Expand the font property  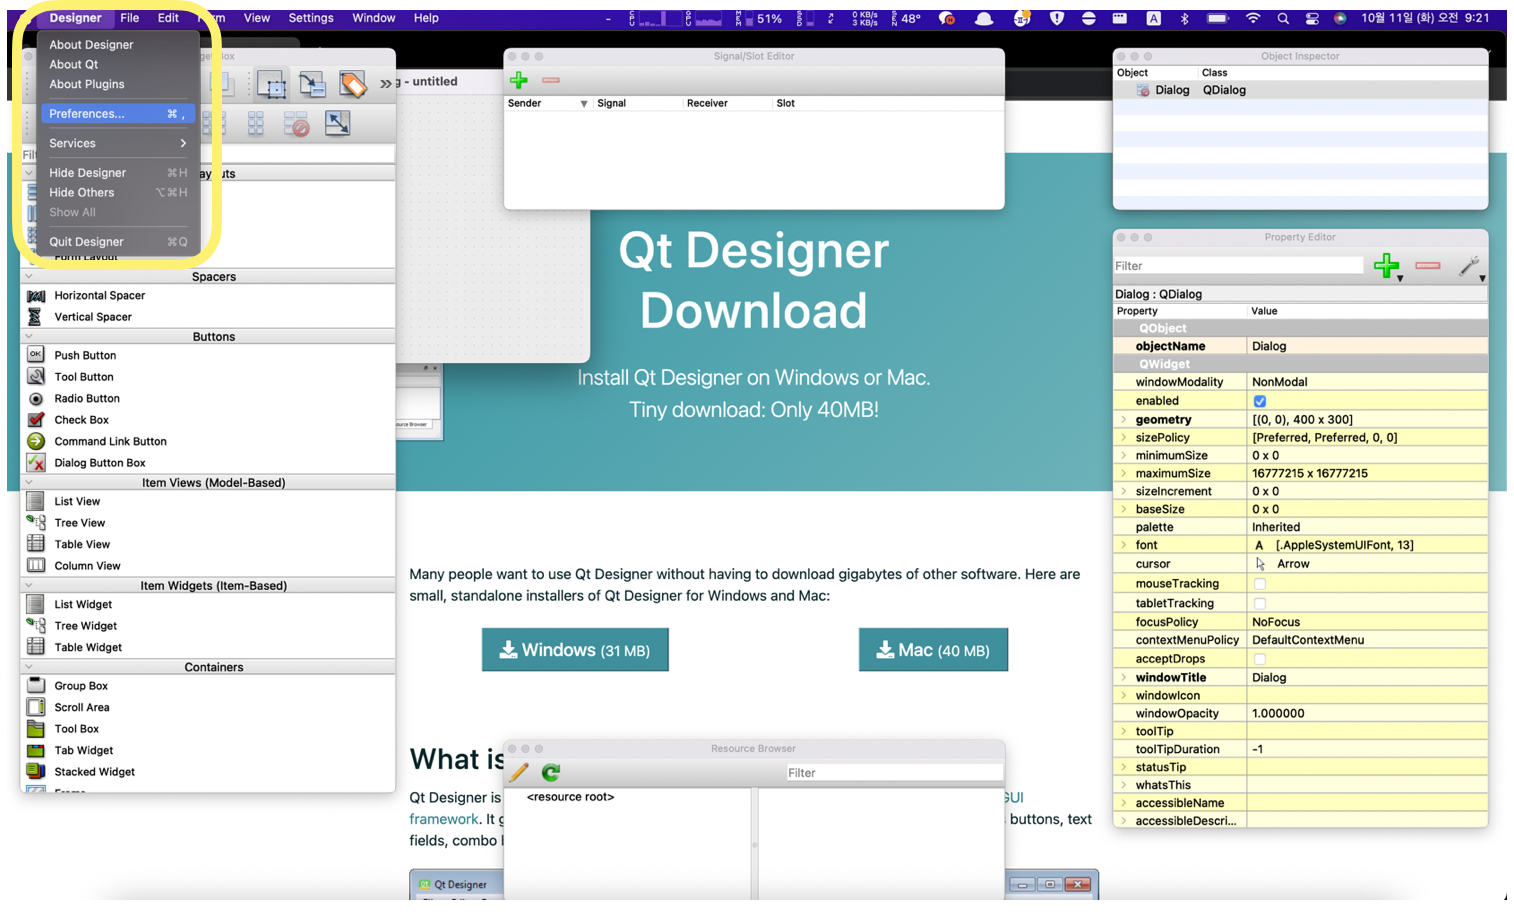coord(1123,546)
